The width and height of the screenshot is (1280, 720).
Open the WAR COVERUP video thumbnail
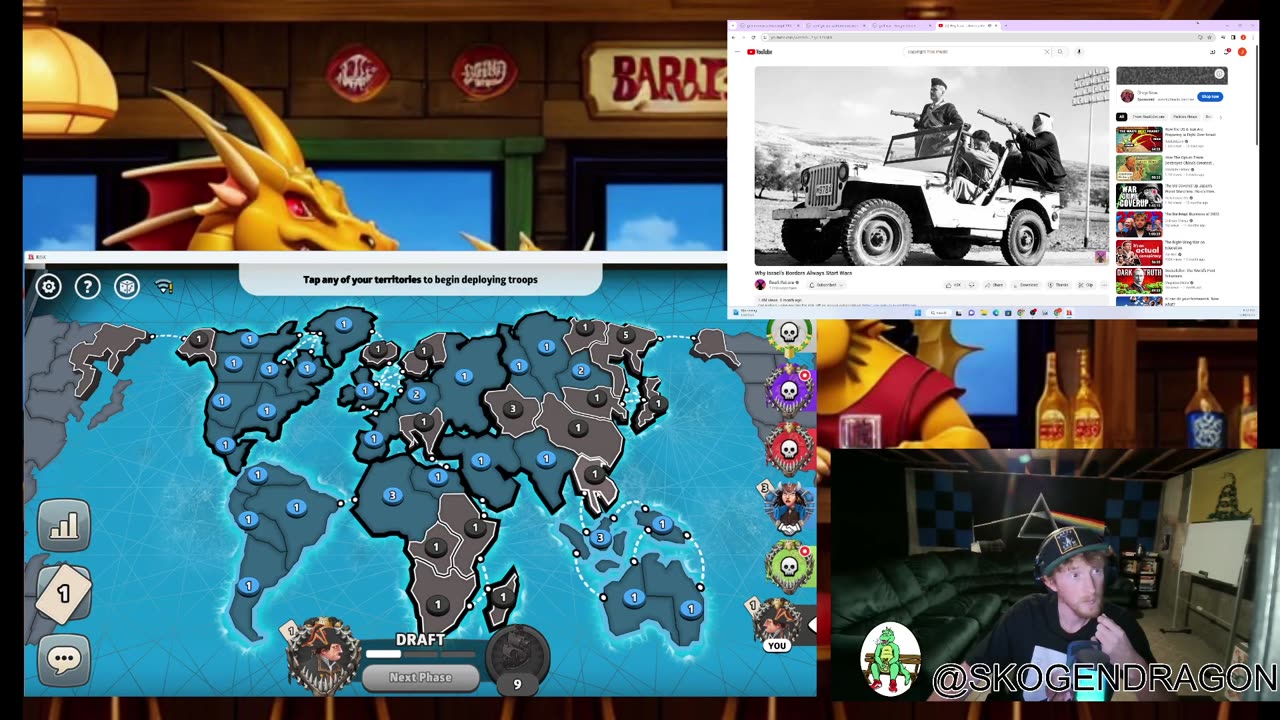click(x=1139, y=196)
